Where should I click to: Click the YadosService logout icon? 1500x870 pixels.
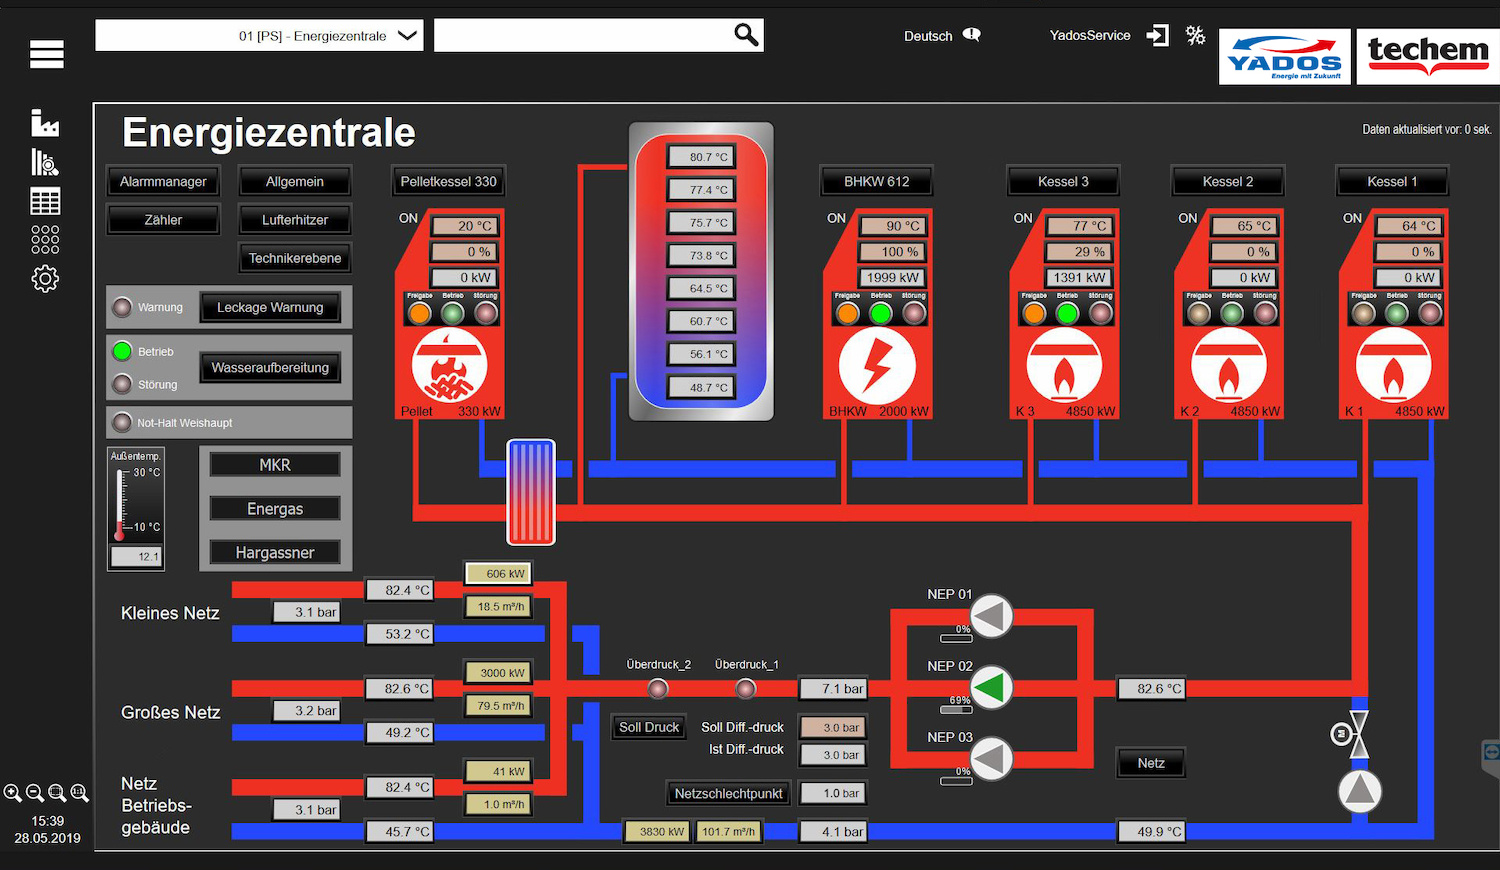coord(1157,36)
